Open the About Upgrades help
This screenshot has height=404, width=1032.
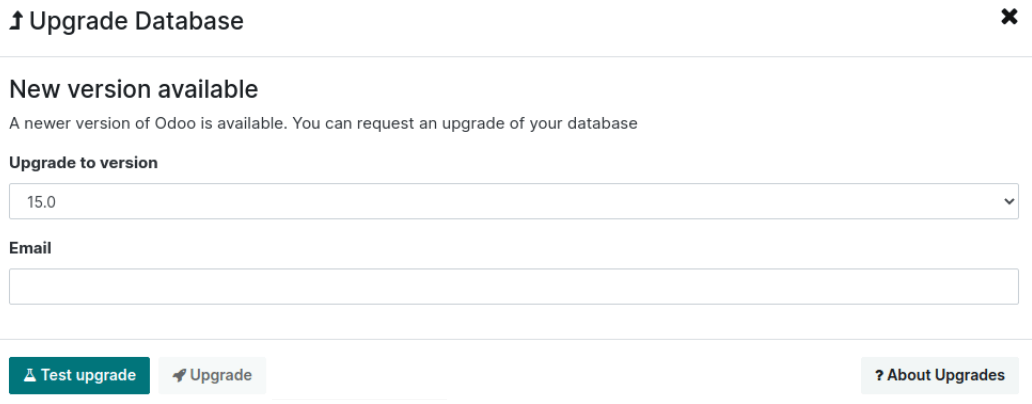click(x=940, y=376)
